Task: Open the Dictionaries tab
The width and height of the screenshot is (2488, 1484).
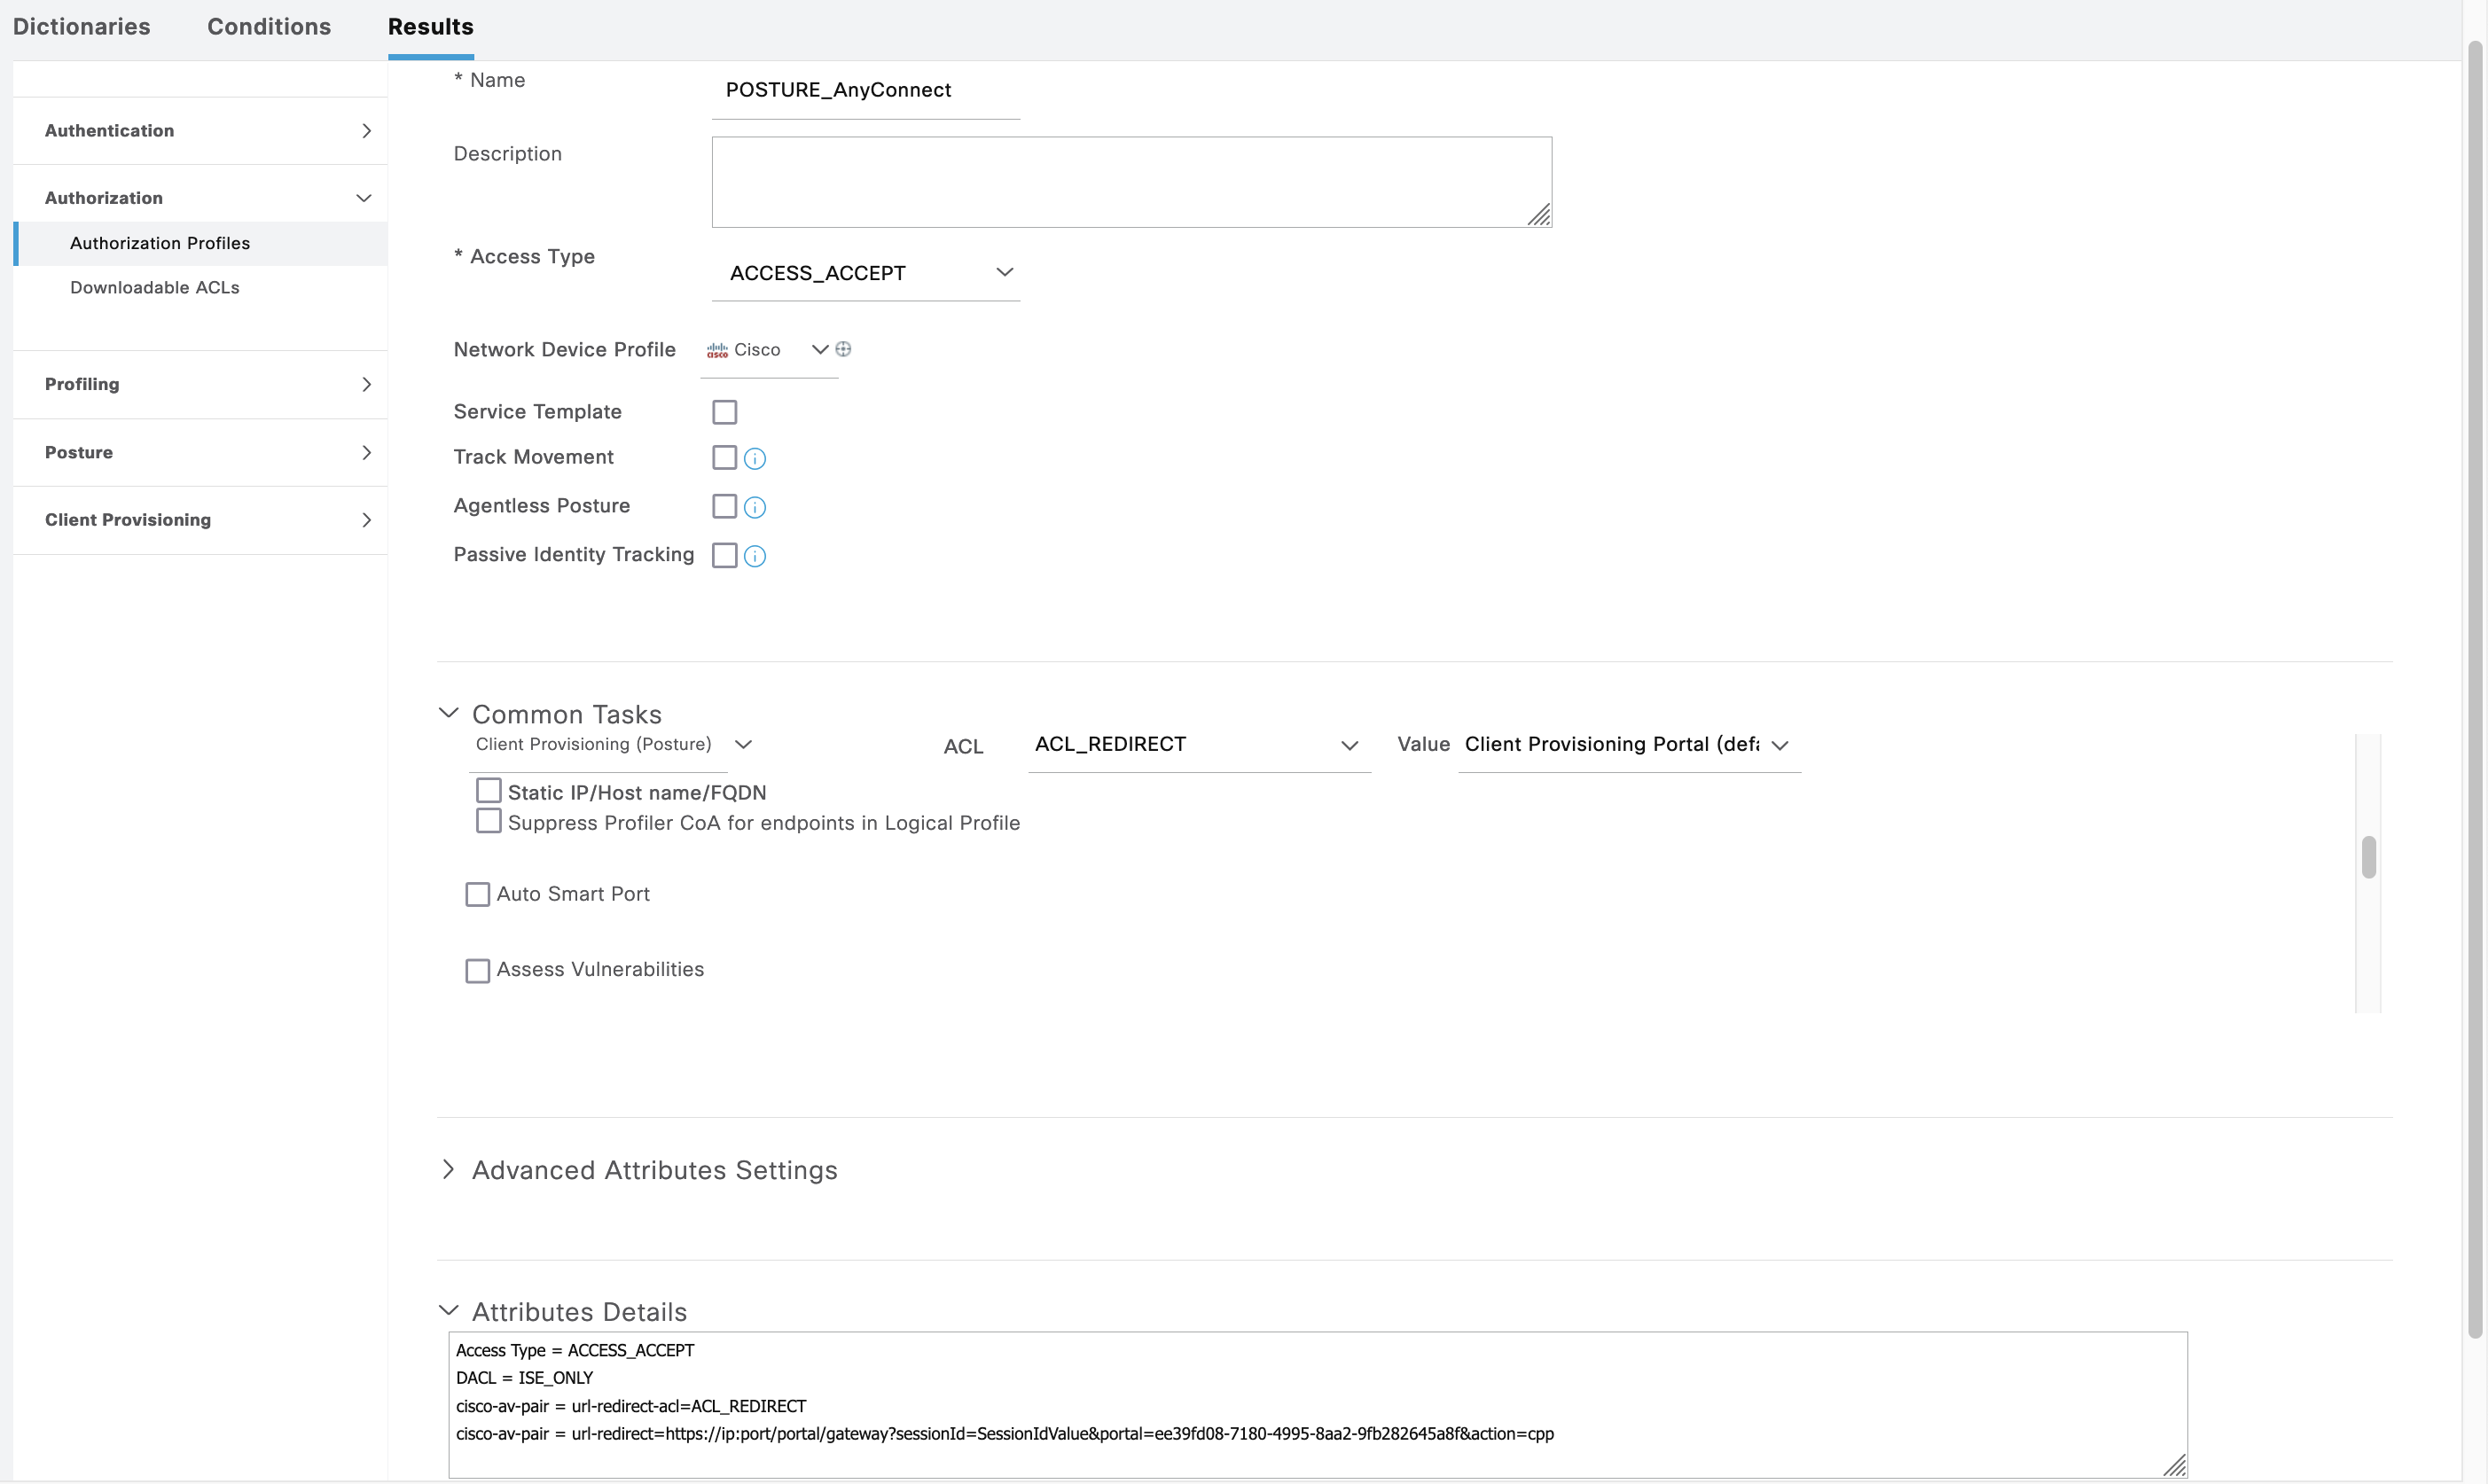Action: pyautogui.click(x=82, y=27)
